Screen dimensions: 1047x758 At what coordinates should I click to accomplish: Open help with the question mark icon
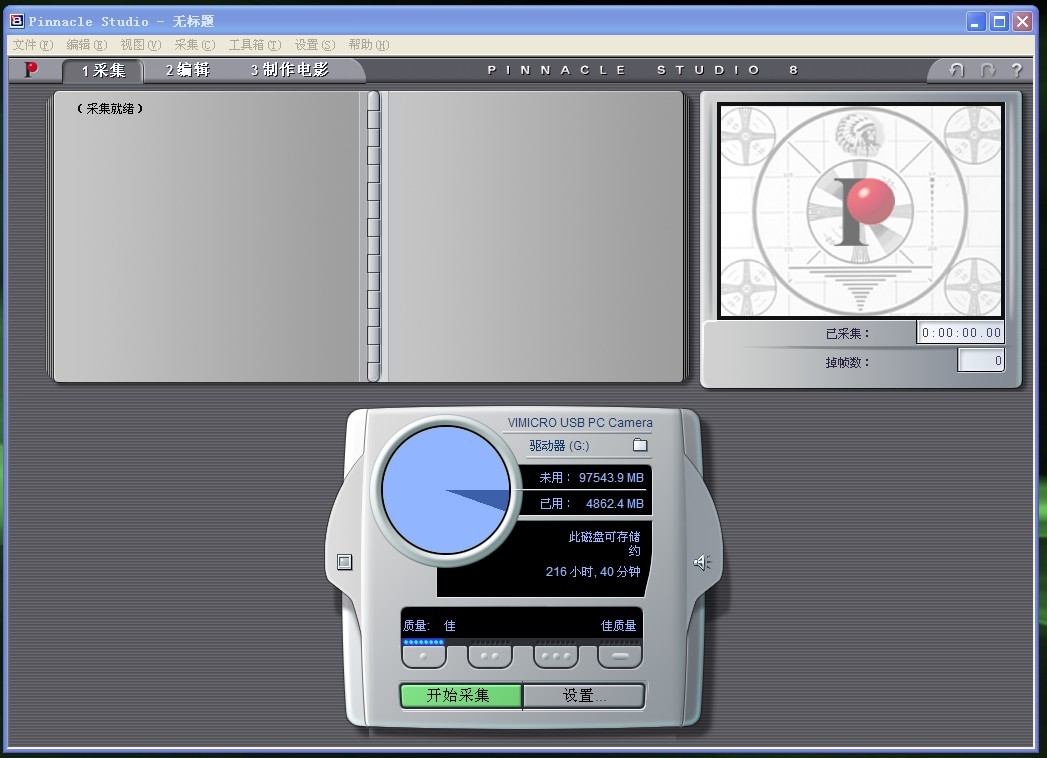pos(1016,70)
